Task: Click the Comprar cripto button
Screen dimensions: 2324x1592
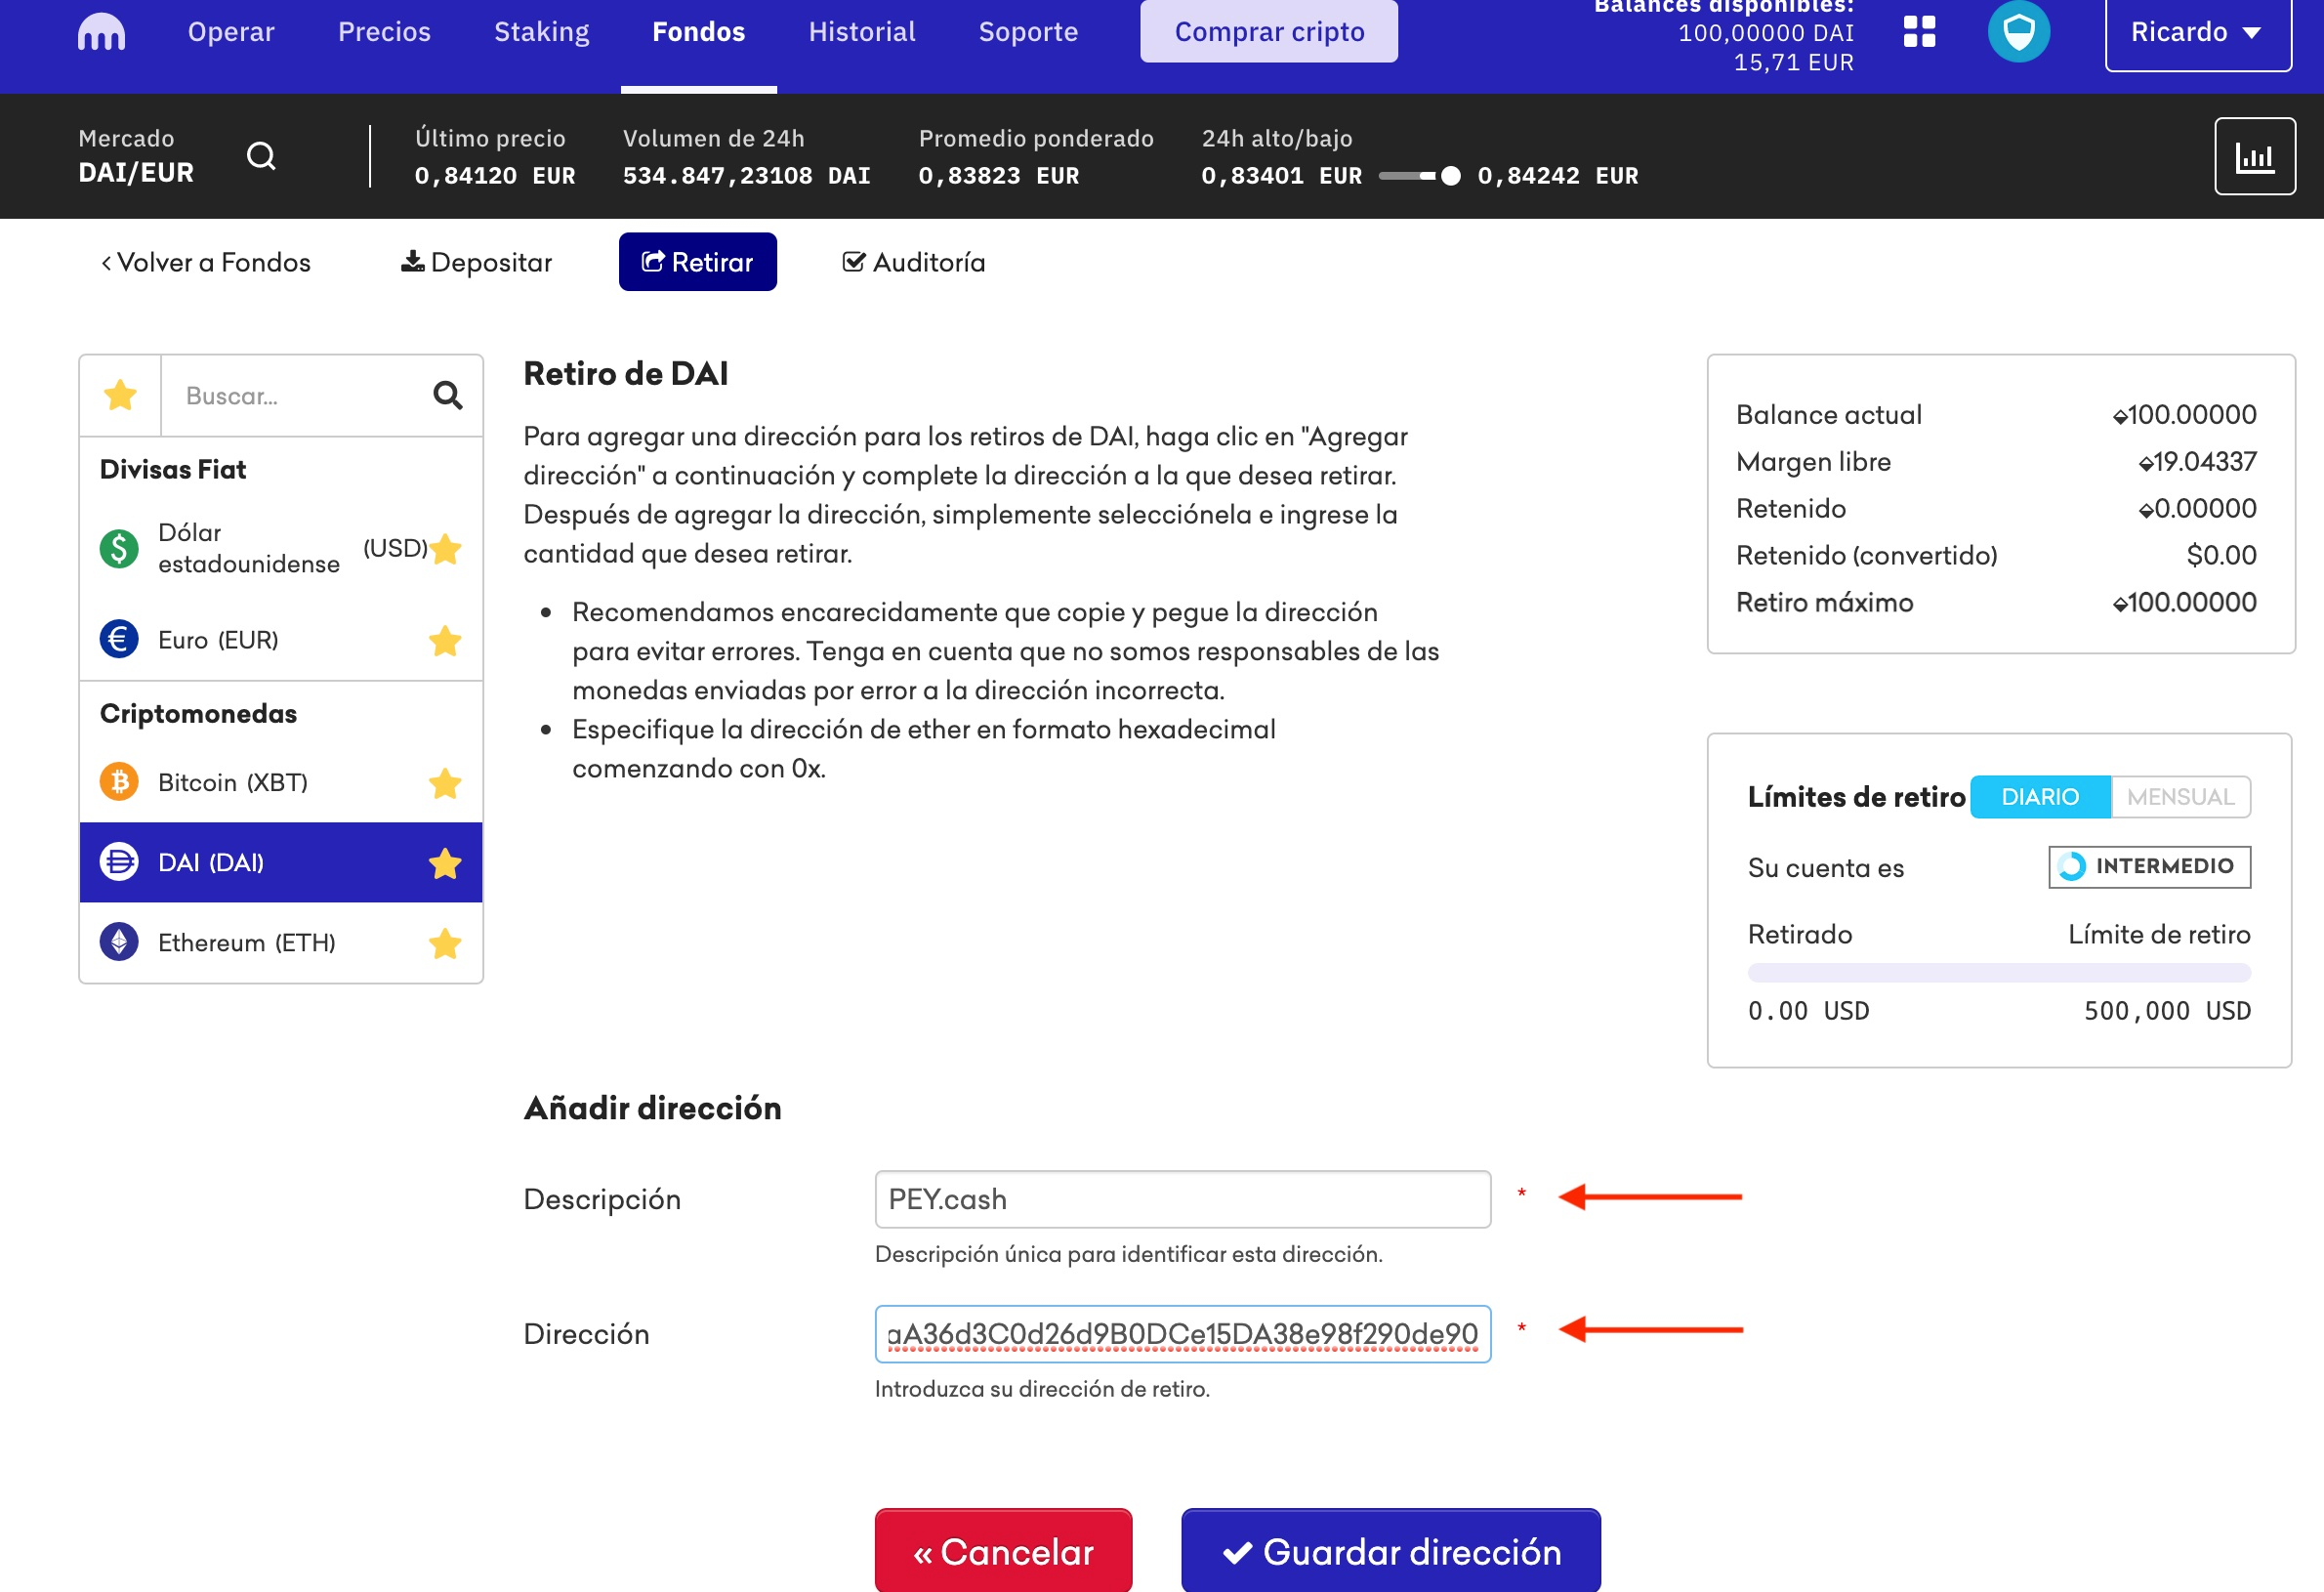Action: pos(1269,31)
